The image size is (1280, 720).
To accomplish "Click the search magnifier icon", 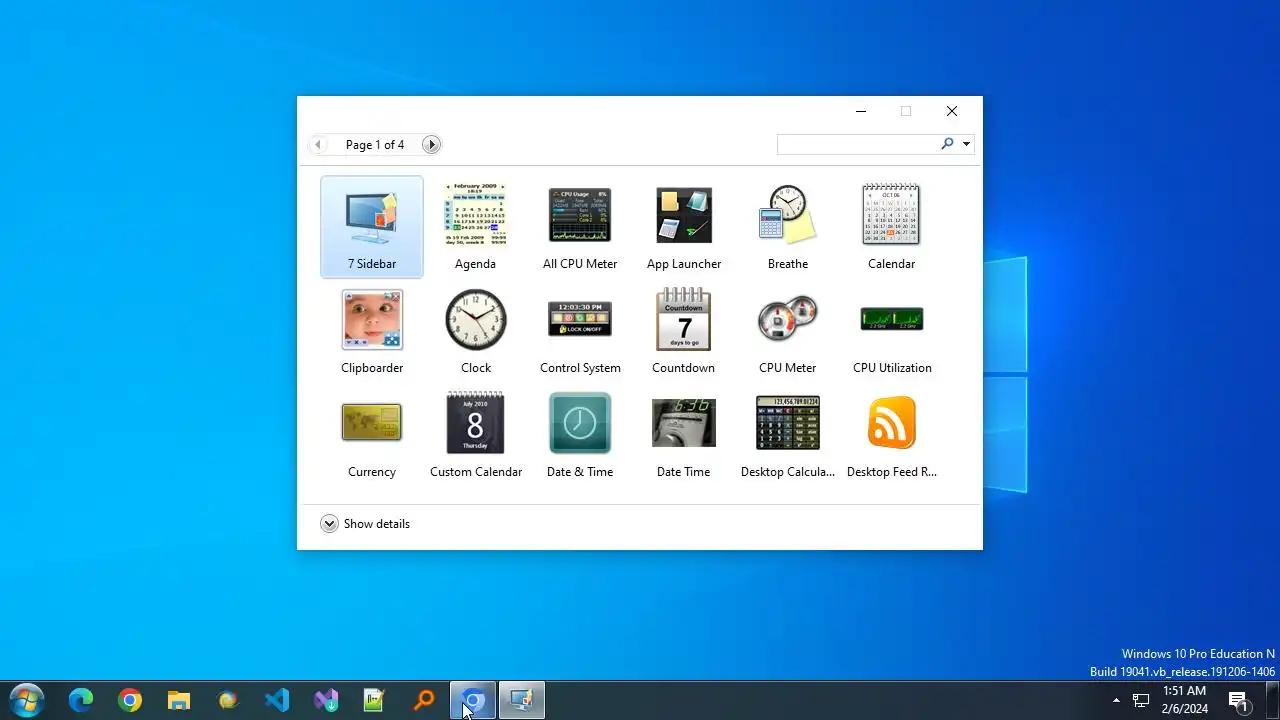I will click(x=947, y=144).
